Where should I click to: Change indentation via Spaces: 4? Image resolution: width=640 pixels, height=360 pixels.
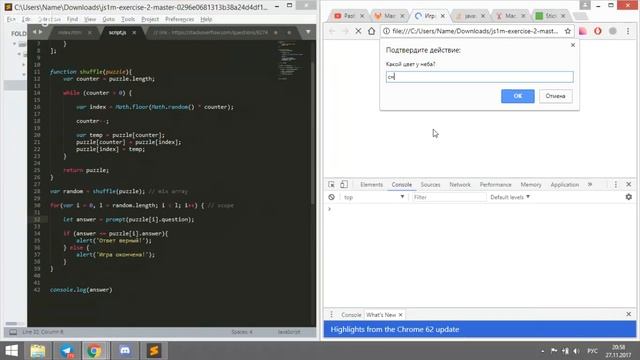click(242, 332)
